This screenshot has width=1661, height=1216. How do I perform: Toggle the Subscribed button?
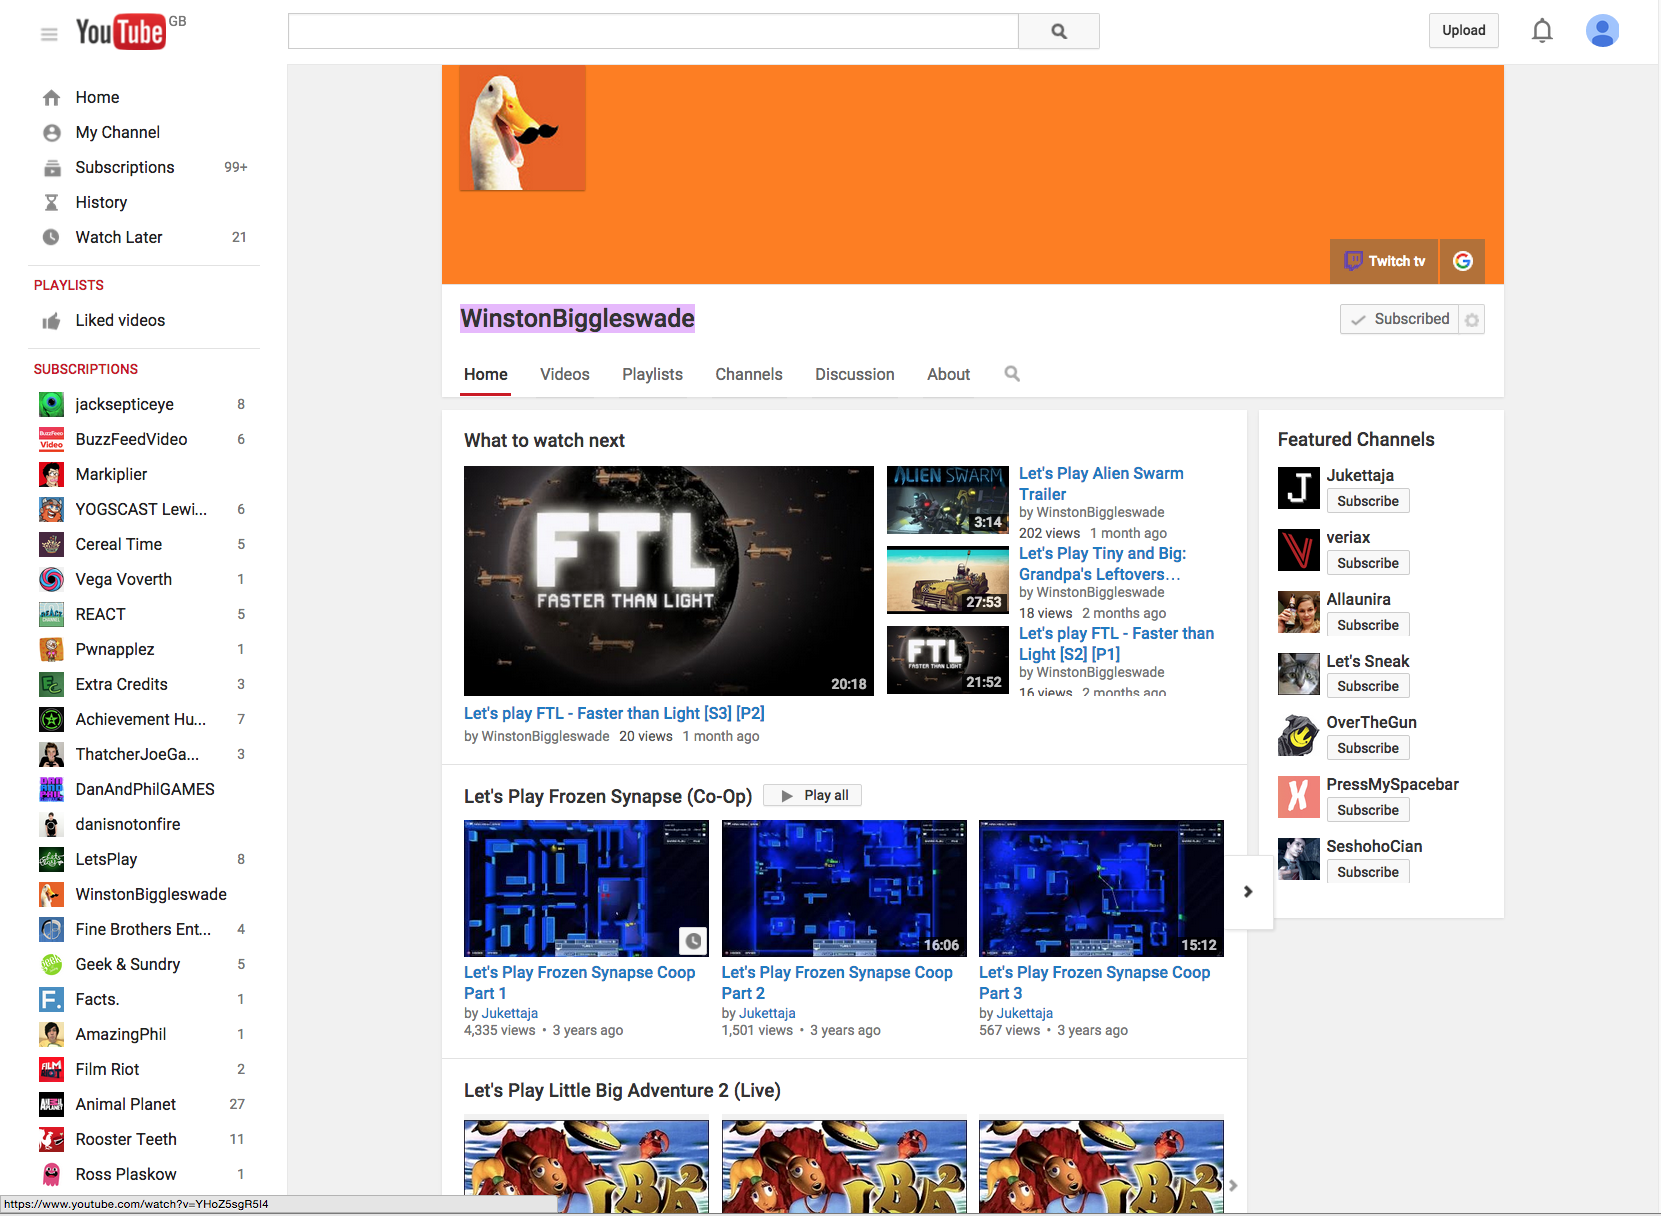(1399, 320)
